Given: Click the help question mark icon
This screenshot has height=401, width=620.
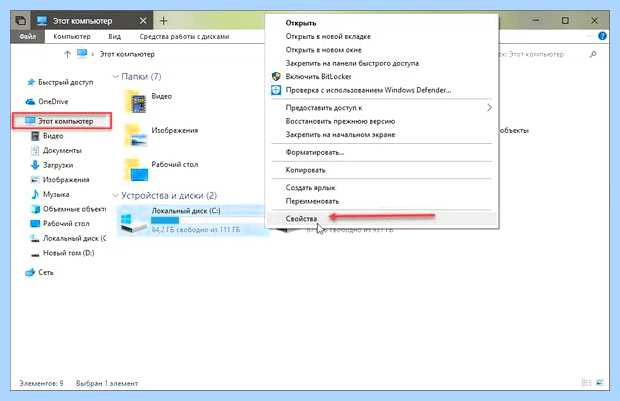Looking at the screenshot, I should [602, 36].
